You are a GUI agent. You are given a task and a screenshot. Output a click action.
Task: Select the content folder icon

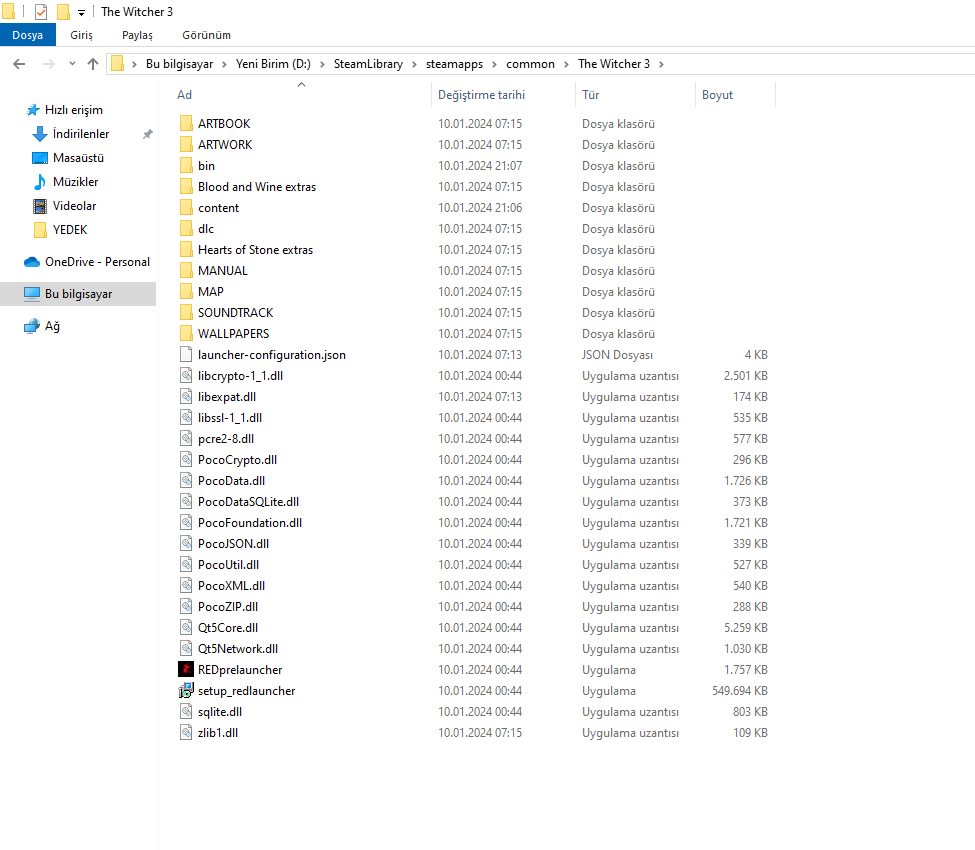(186, 208)
